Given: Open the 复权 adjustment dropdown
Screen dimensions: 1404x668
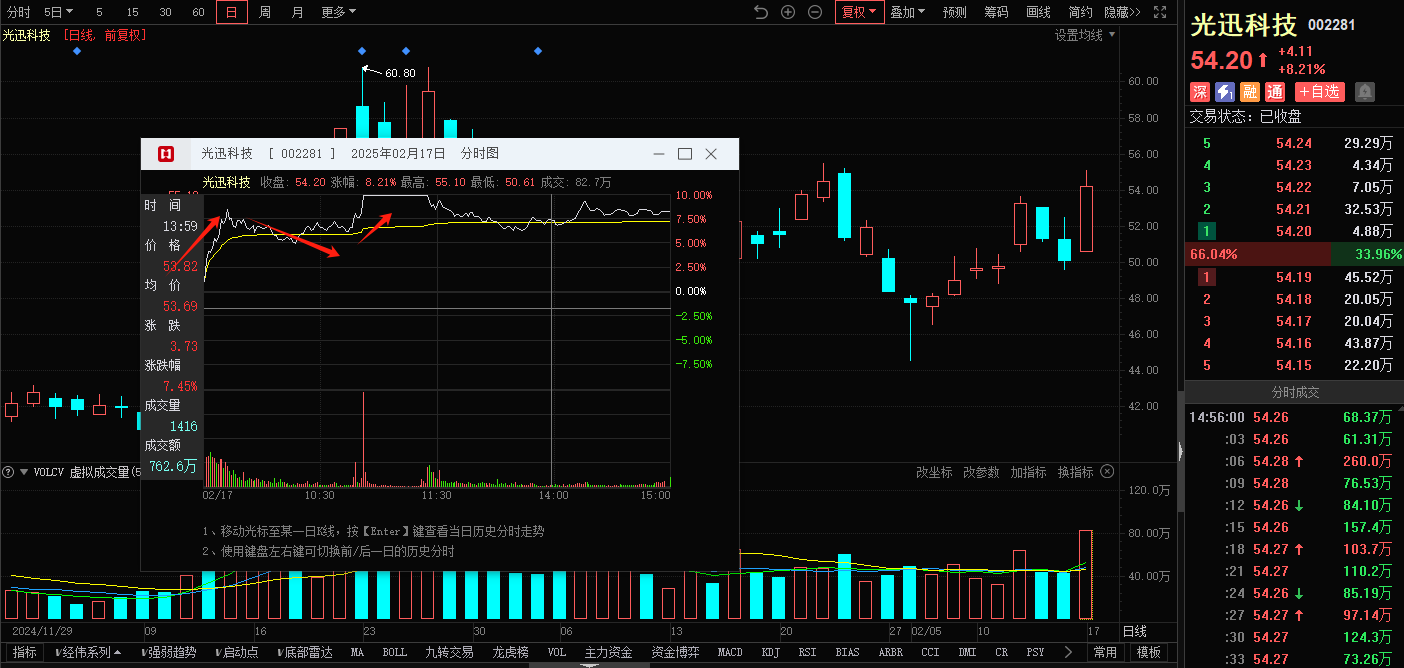Looking at the screenshot, I should 858,12.
